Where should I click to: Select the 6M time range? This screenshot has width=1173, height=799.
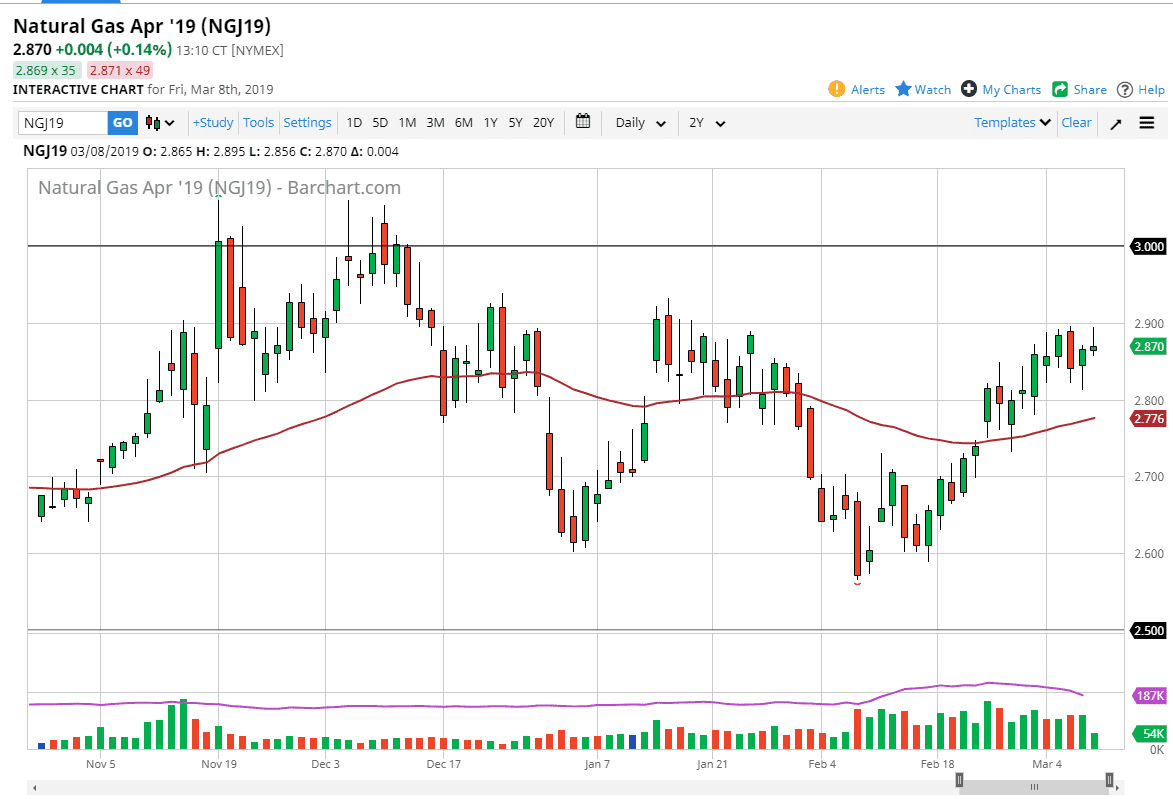pos(463,123)
